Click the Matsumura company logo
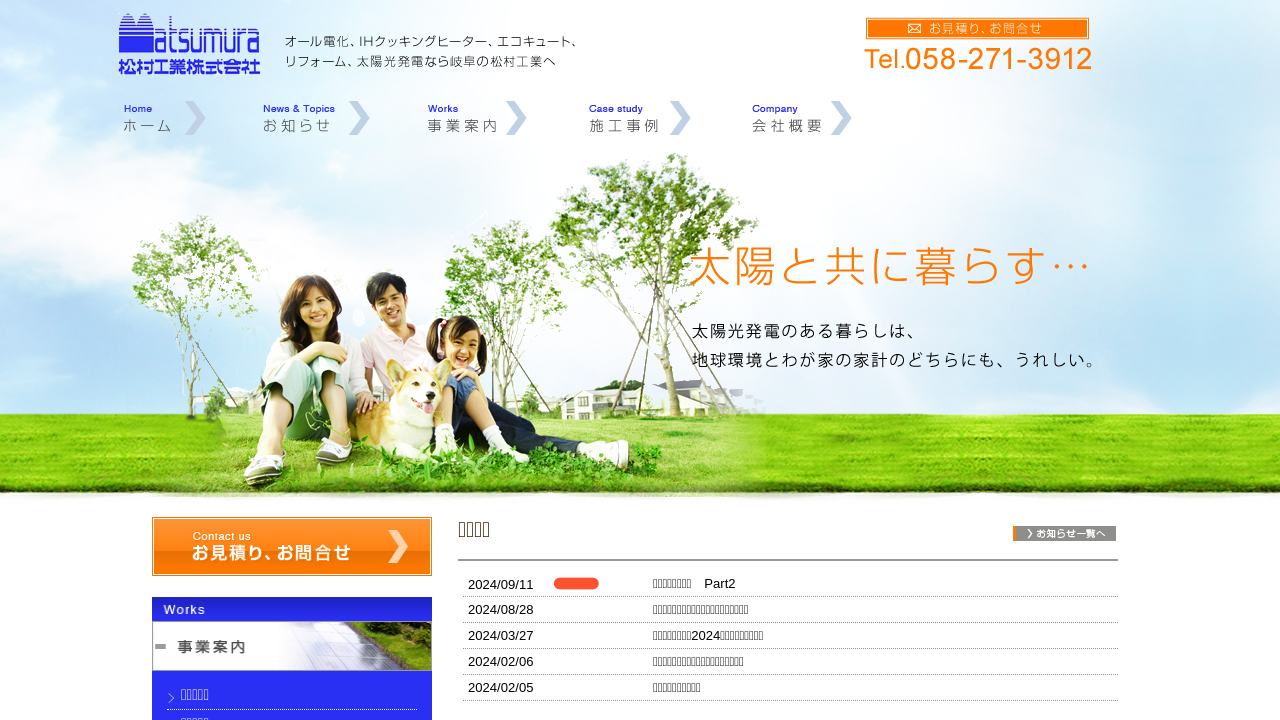The image size is (1280, 720). click(x=189, y=44)
